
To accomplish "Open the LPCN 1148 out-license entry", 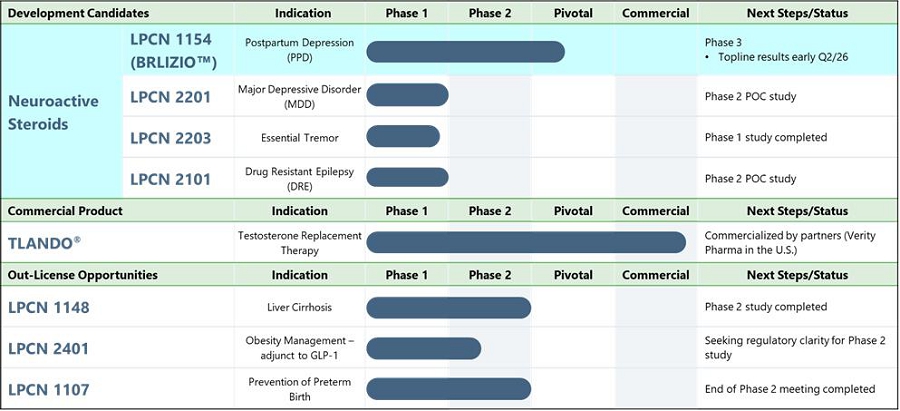I will click(x=49, y=307).
